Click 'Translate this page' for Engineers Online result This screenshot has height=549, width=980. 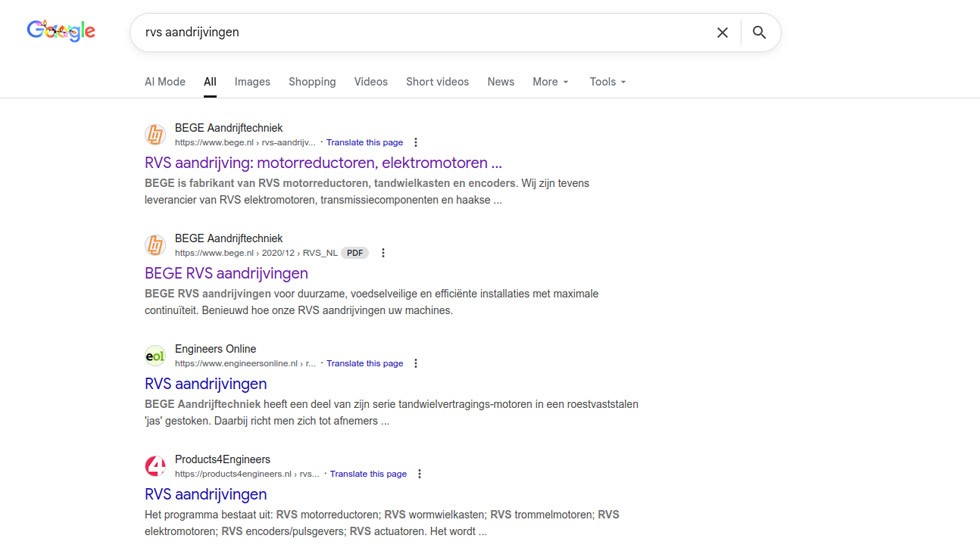pyautogui.click(x=364, y=363)
